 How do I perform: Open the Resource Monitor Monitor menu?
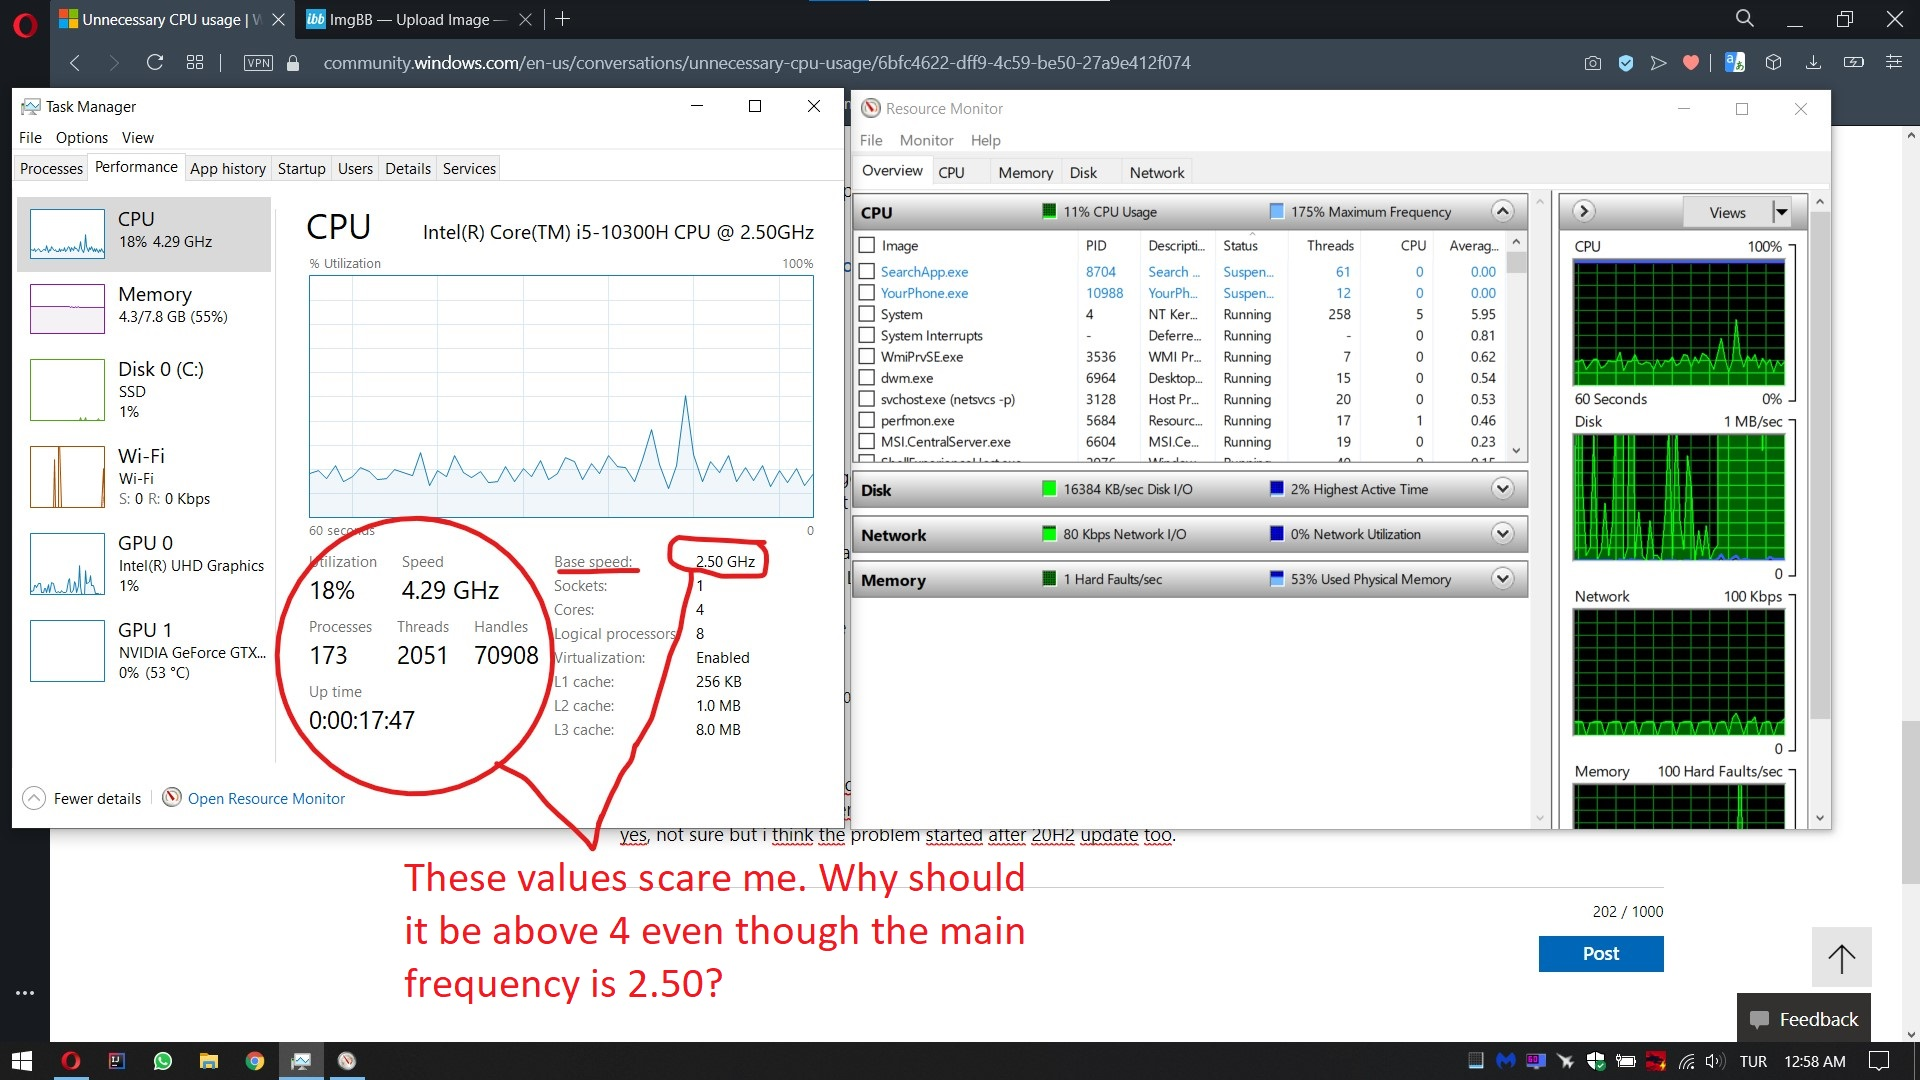coord(926,140)
